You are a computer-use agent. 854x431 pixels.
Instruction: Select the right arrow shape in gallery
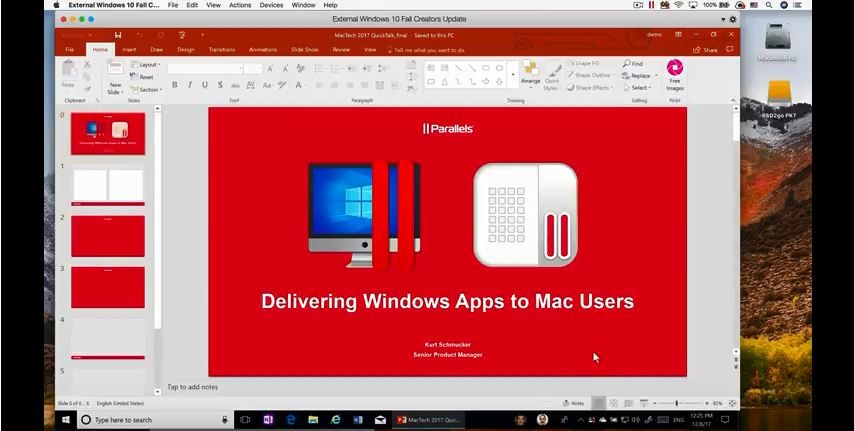pyautogui.click(x=486, y=82)
